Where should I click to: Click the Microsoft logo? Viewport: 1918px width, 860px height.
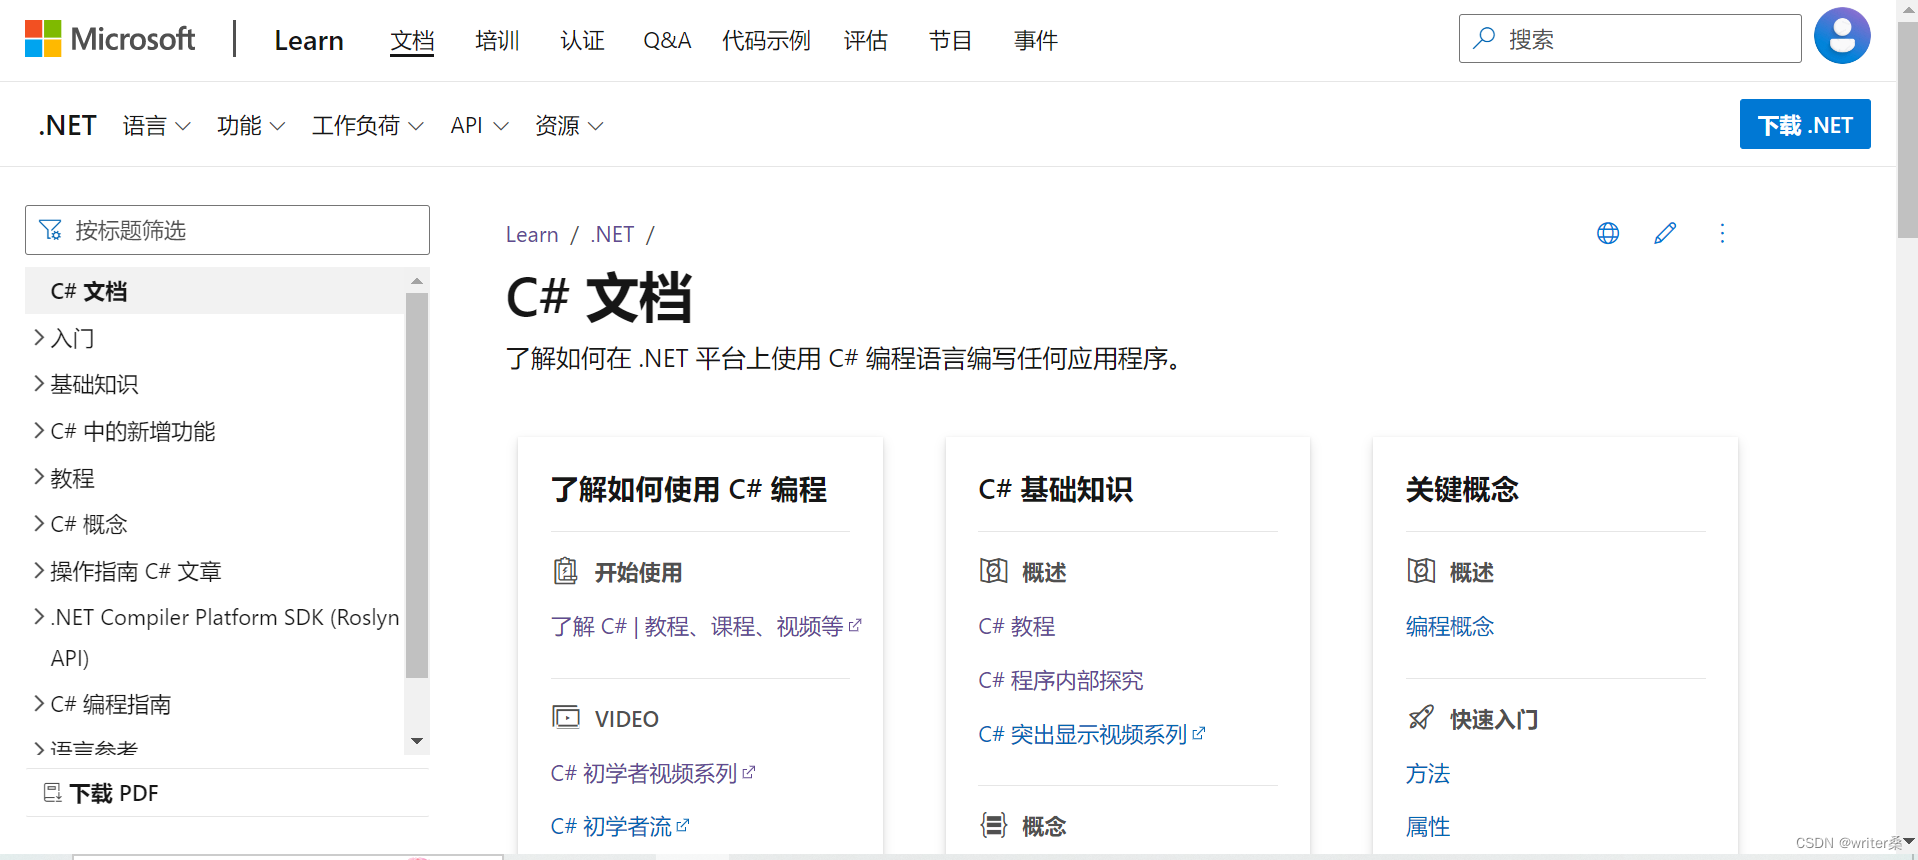110,39
